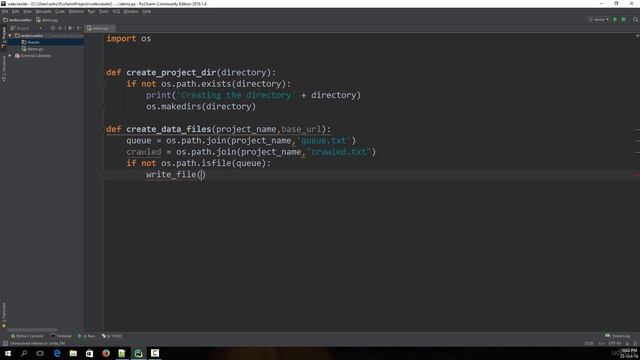Click 'import os' line in editor

point(129,38)
